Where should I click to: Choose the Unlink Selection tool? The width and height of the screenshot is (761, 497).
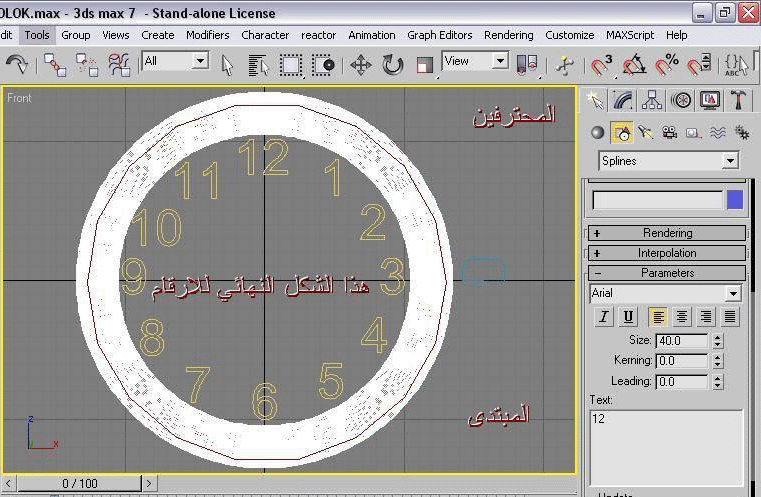87,65
